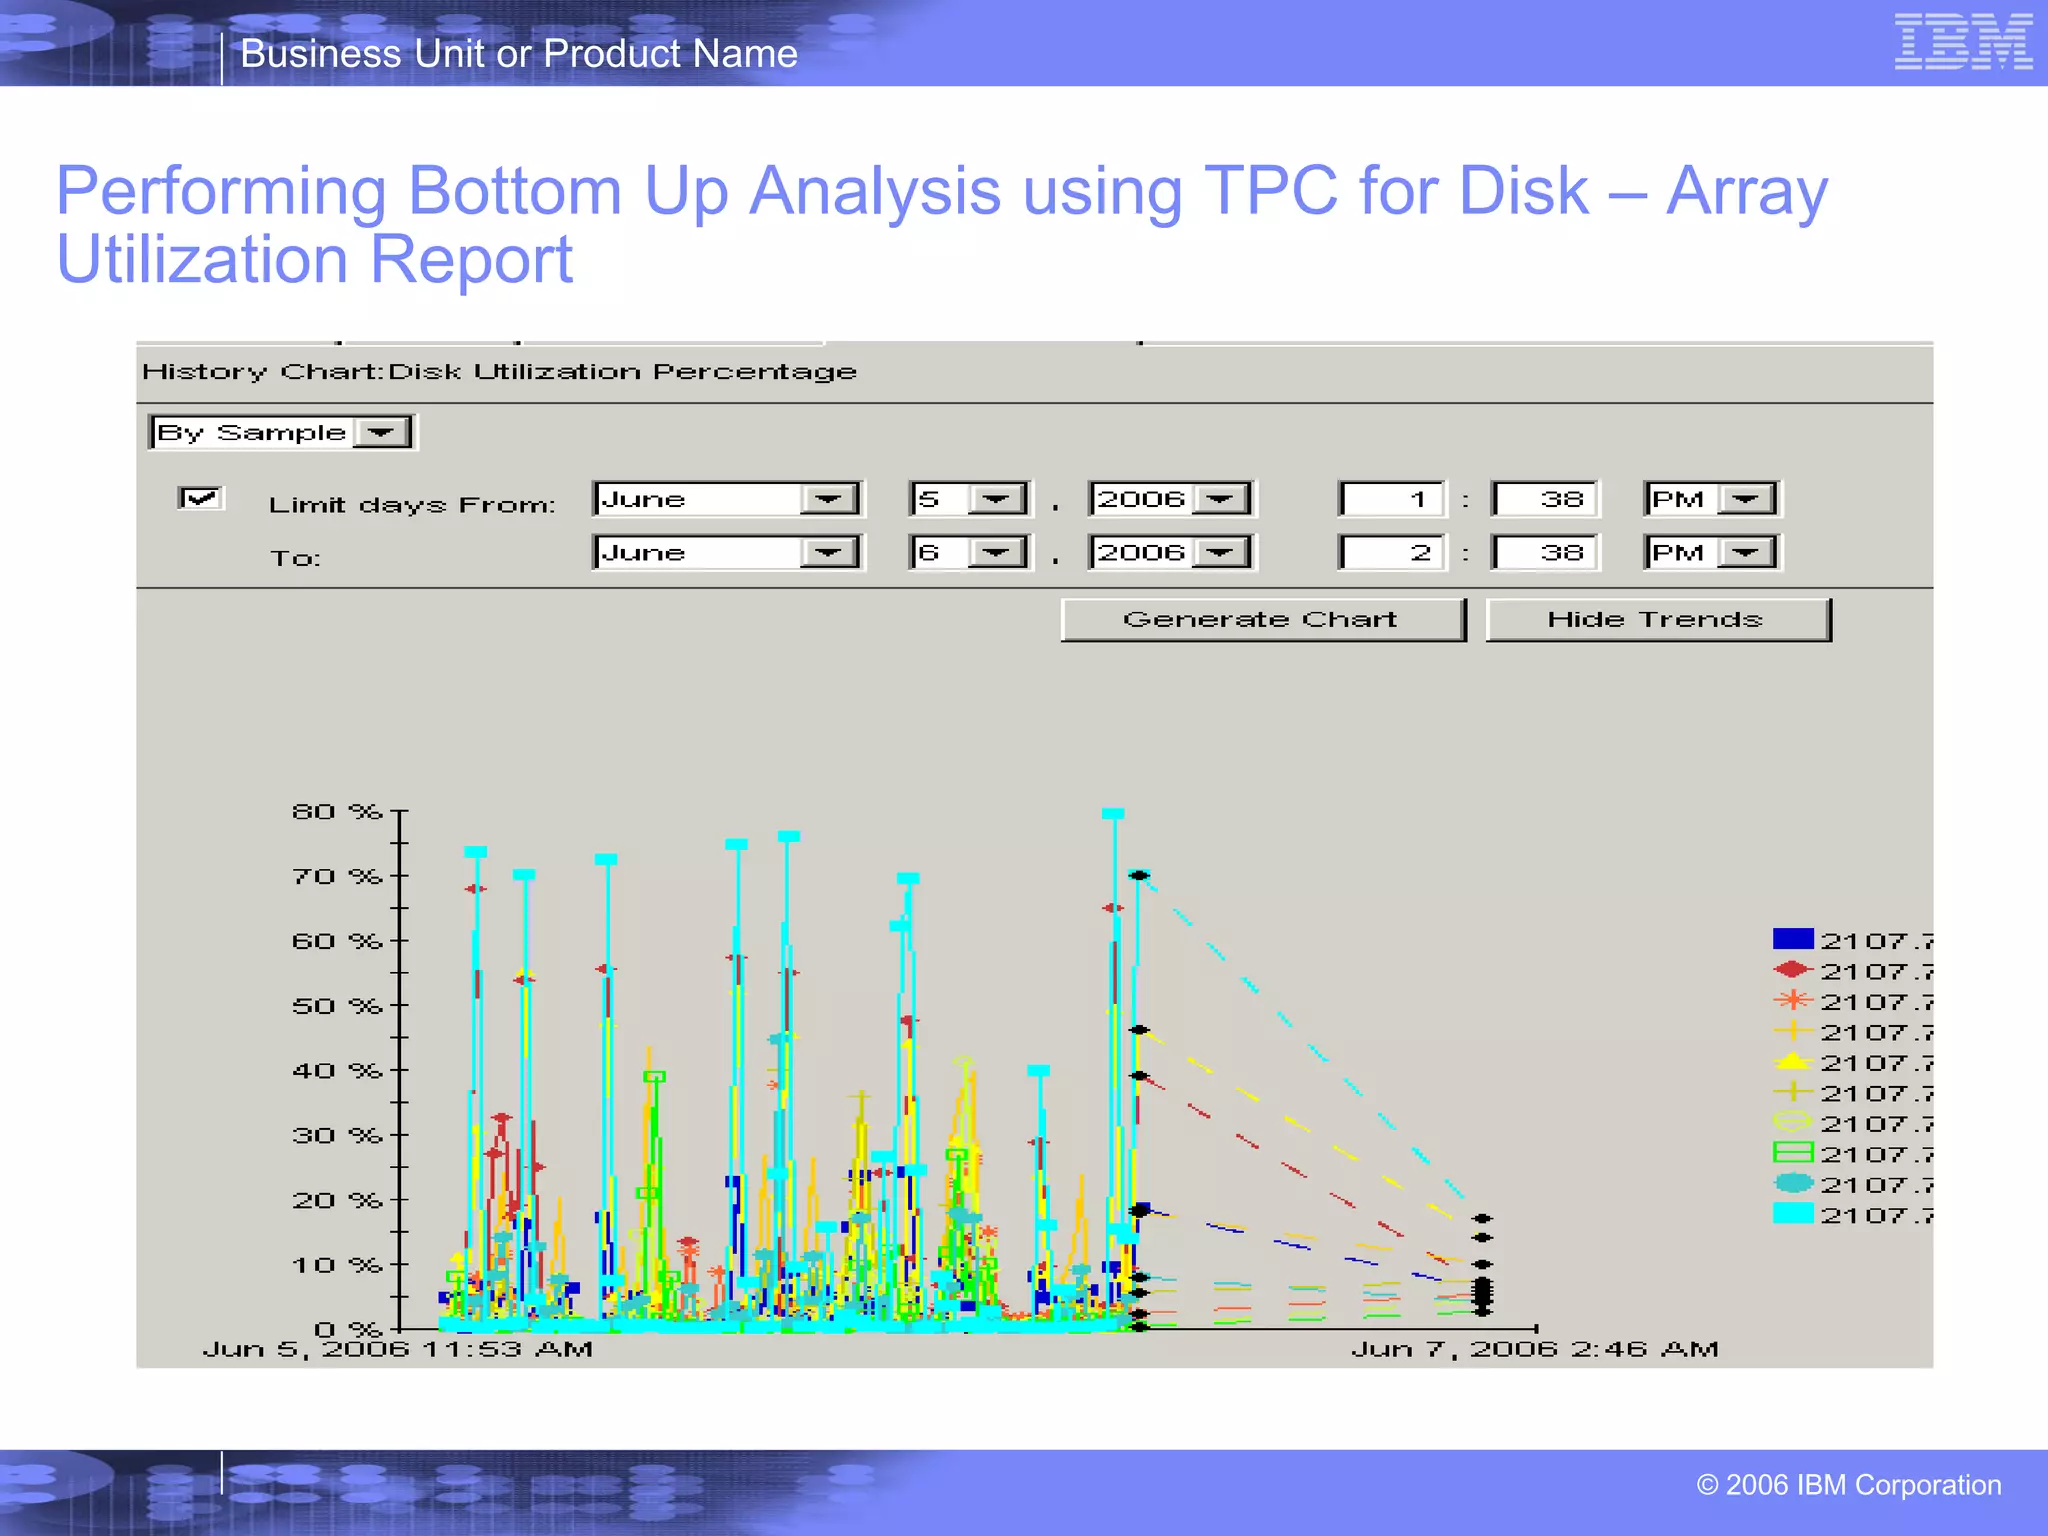Image resolution: width=2048 pixels, height=1536 pixels.
Task: Click the From hour field showing 1
Action: [1392, 499]
